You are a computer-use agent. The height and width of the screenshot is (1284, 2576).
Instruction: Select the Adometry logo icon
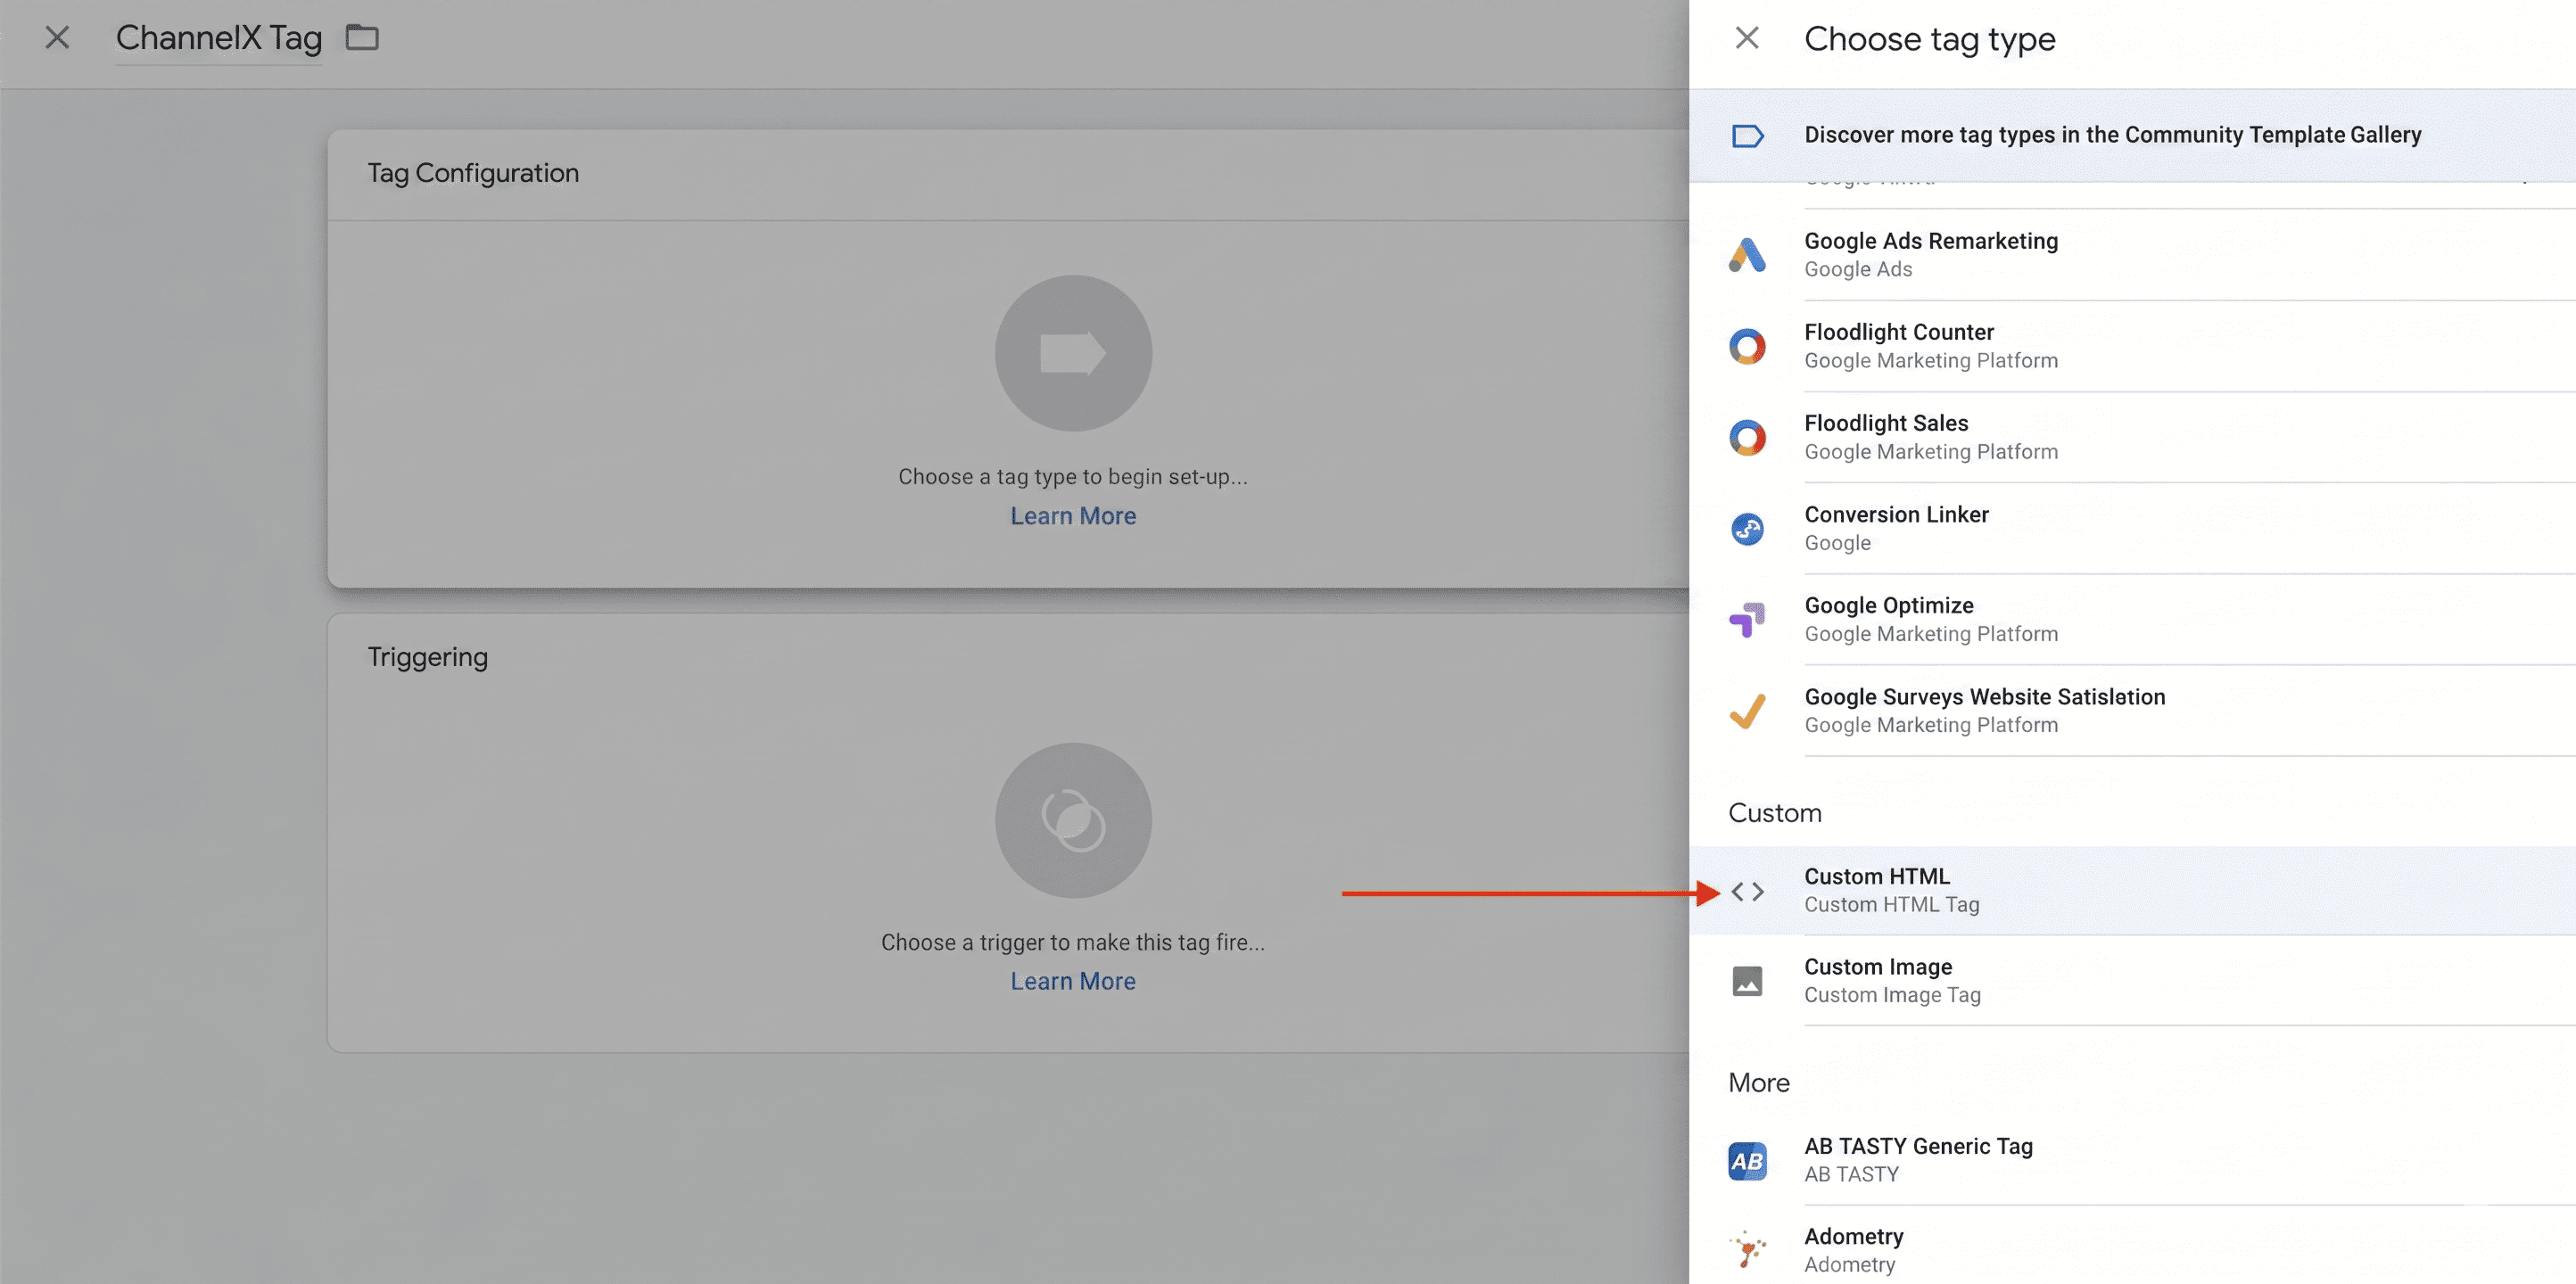tap(1747, 1250)
